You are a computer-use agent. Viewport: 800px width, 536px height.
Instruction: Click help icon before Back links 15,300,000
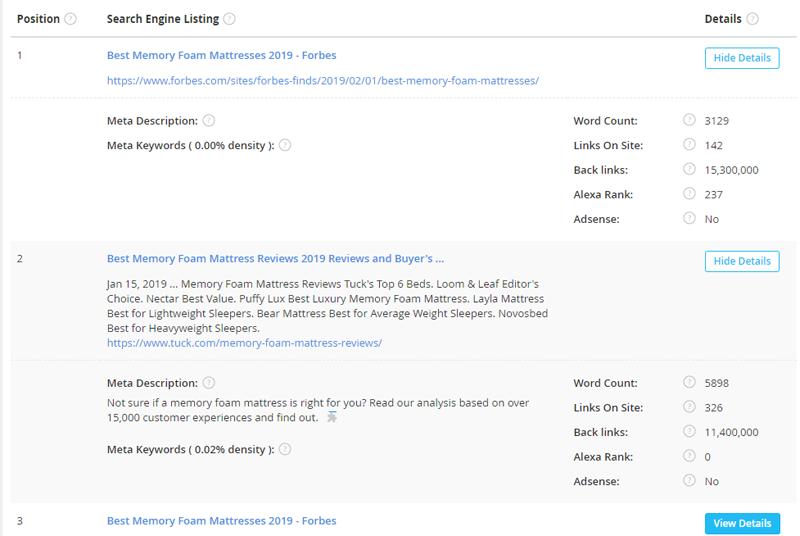[689, 170]
